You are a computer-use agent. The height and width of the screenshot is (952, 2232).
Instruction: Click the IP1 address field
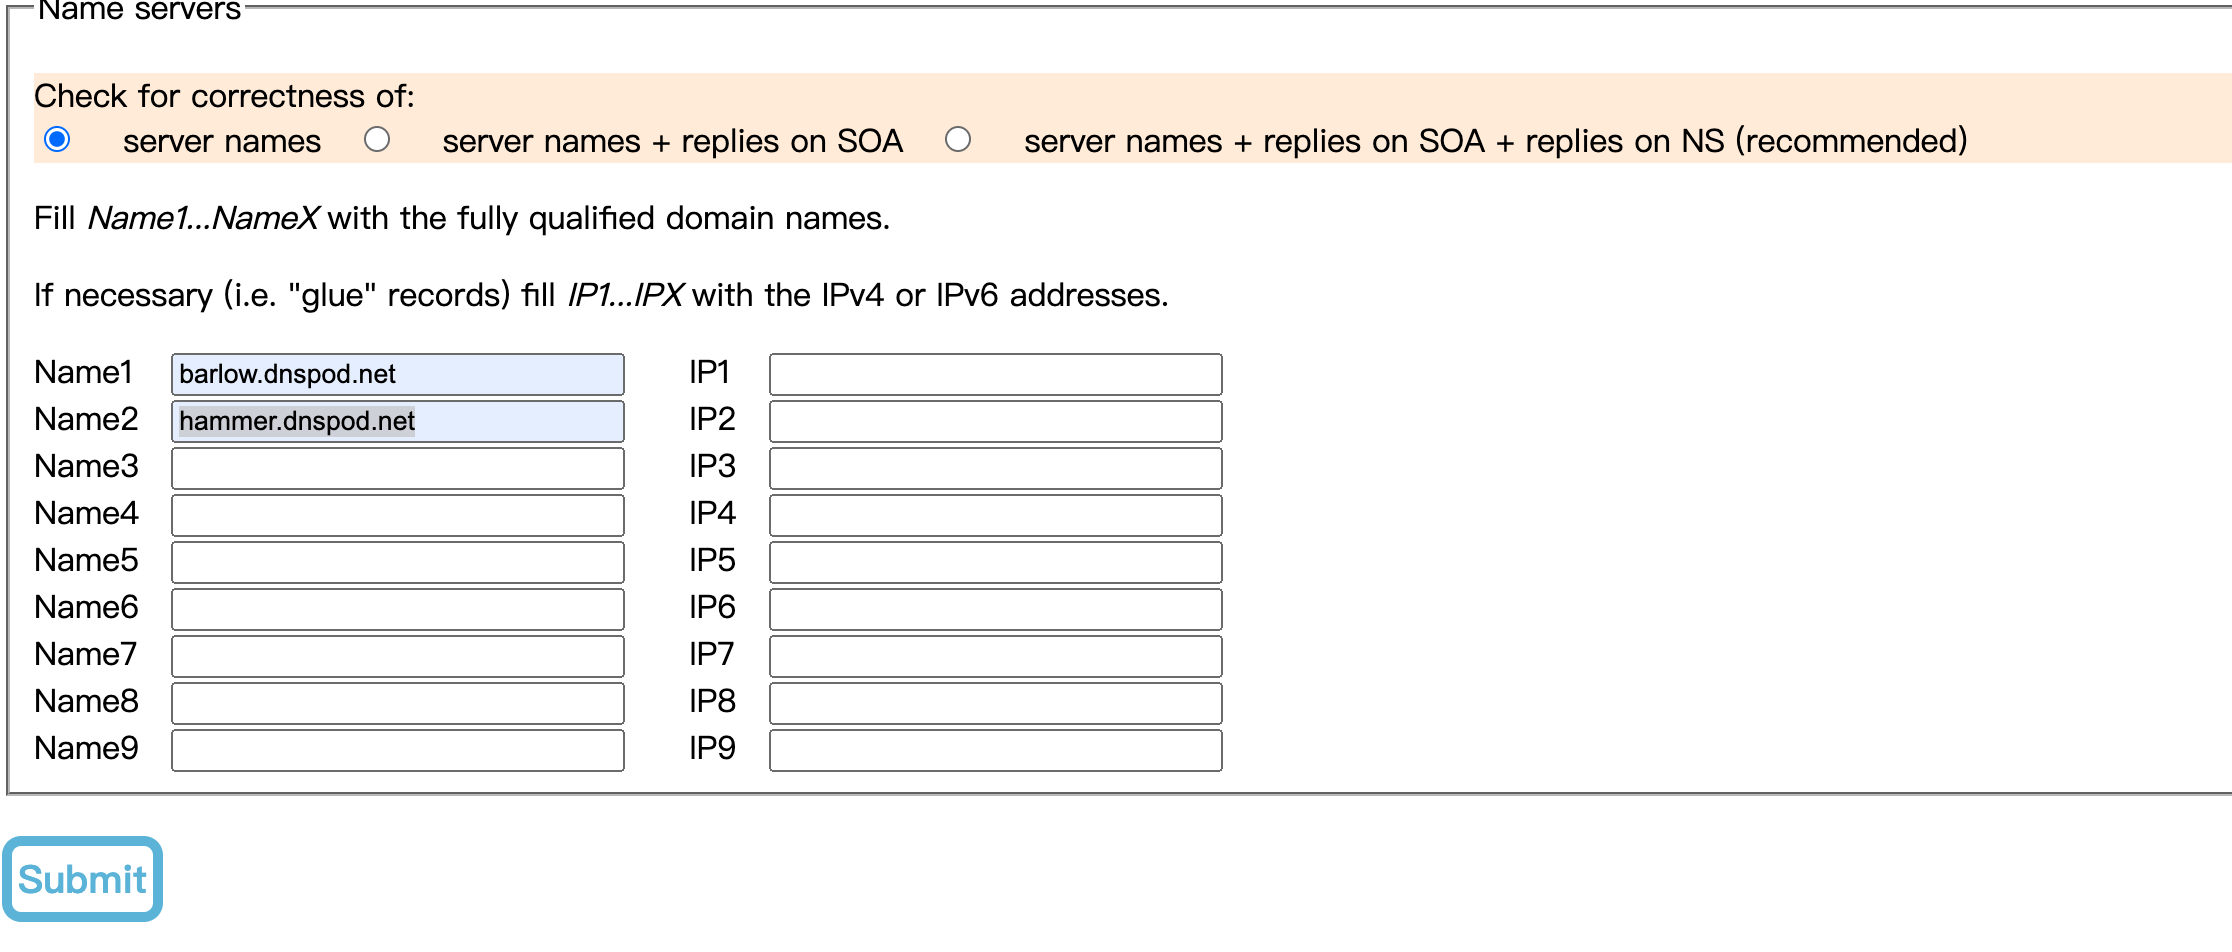995,374
